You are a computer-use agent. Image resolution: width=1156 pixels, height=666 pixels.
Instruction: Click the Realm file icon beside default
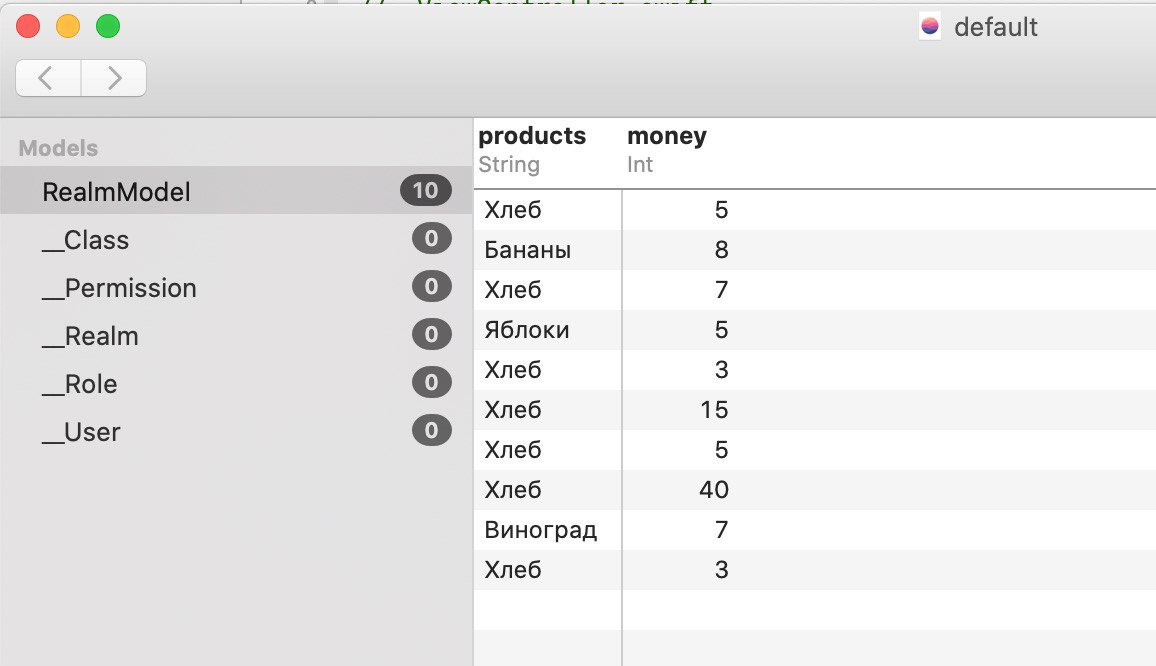click(930, 27)
